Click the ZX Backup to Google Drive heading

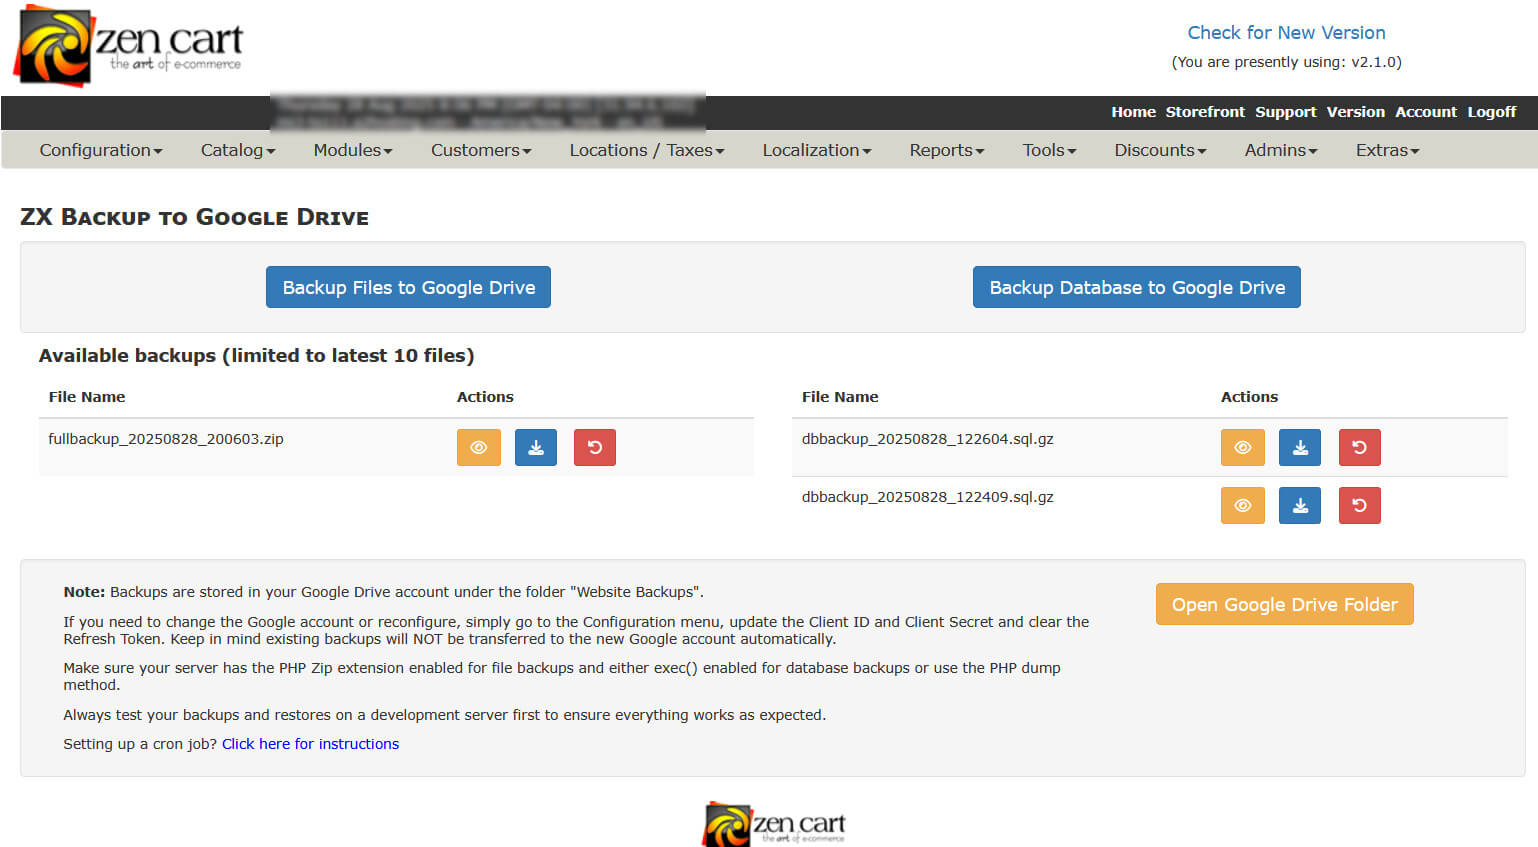tap(195, 217)
